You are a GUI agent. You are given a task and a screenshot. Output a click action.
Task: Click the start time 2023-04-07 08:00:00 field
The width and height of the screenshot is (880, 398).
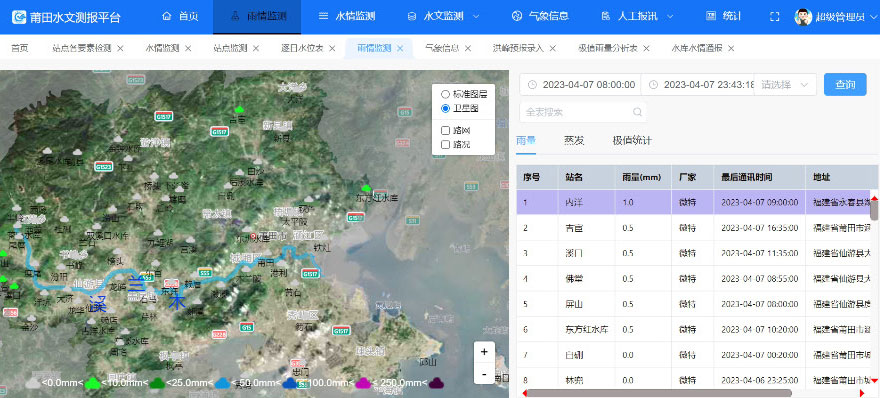click(580, 85)
